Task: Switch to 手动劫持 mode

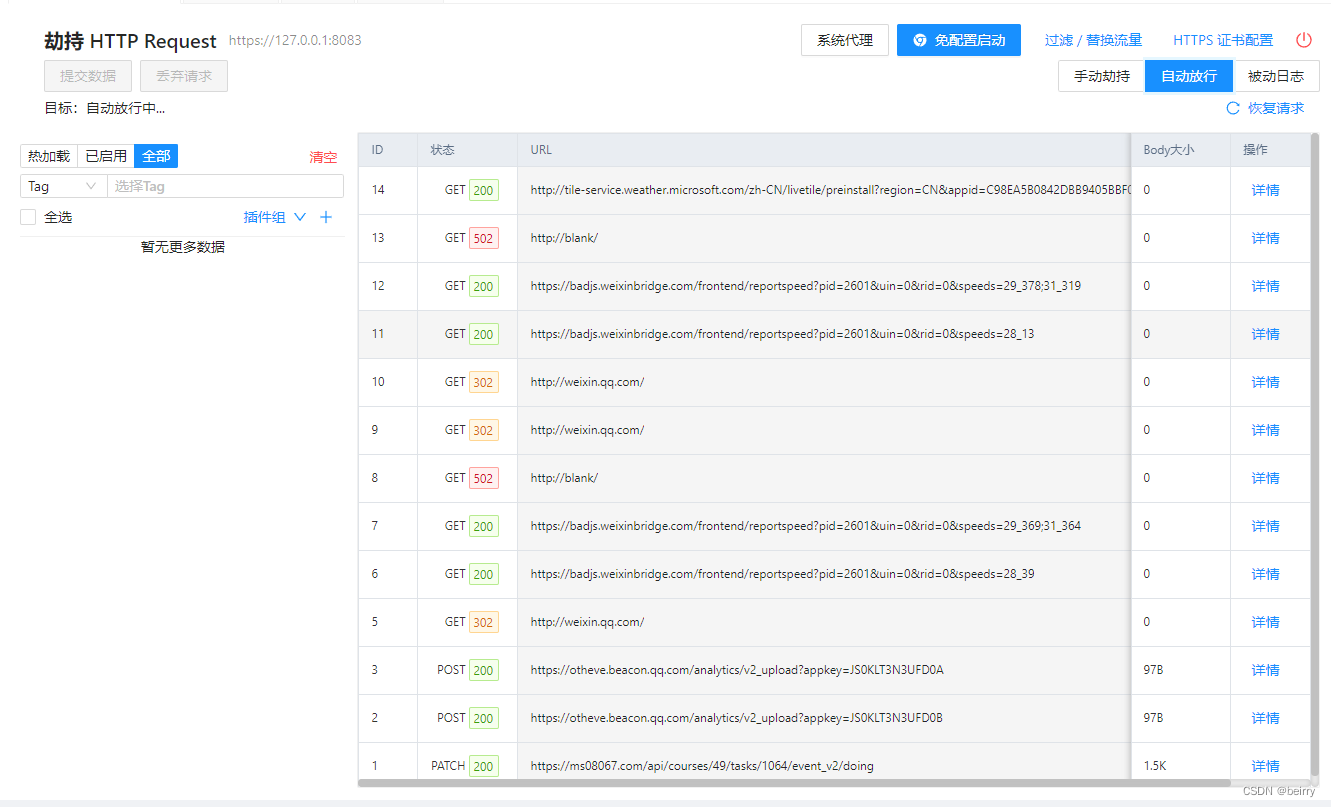Action: click(1102, 76)
